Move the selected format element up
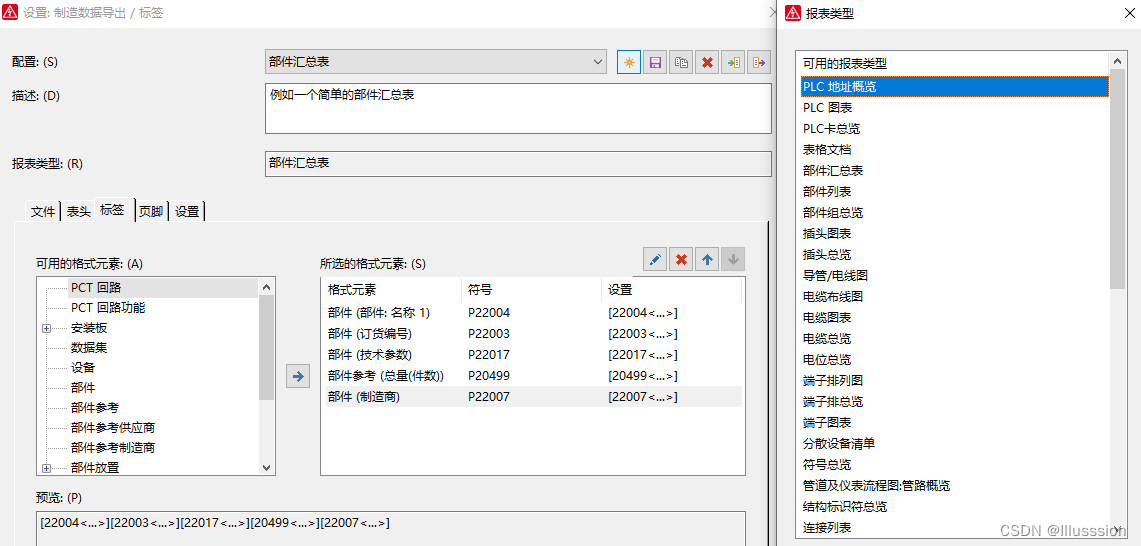1141x546 pixels. [x=707, y=260]
